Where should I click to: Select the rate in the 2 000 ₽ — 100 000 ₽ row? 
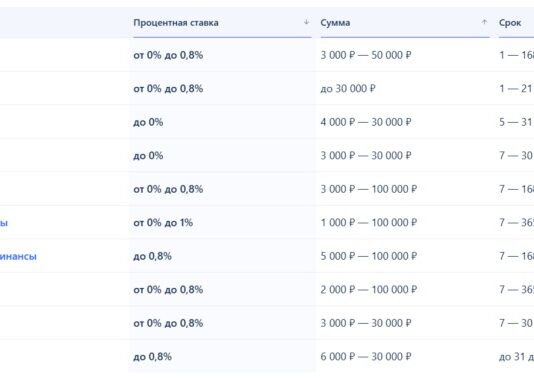tap(168, 289)
